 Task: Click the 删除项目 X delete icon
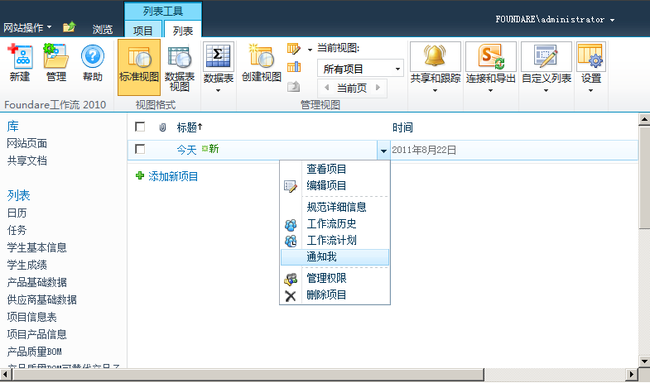pos(291,296)
